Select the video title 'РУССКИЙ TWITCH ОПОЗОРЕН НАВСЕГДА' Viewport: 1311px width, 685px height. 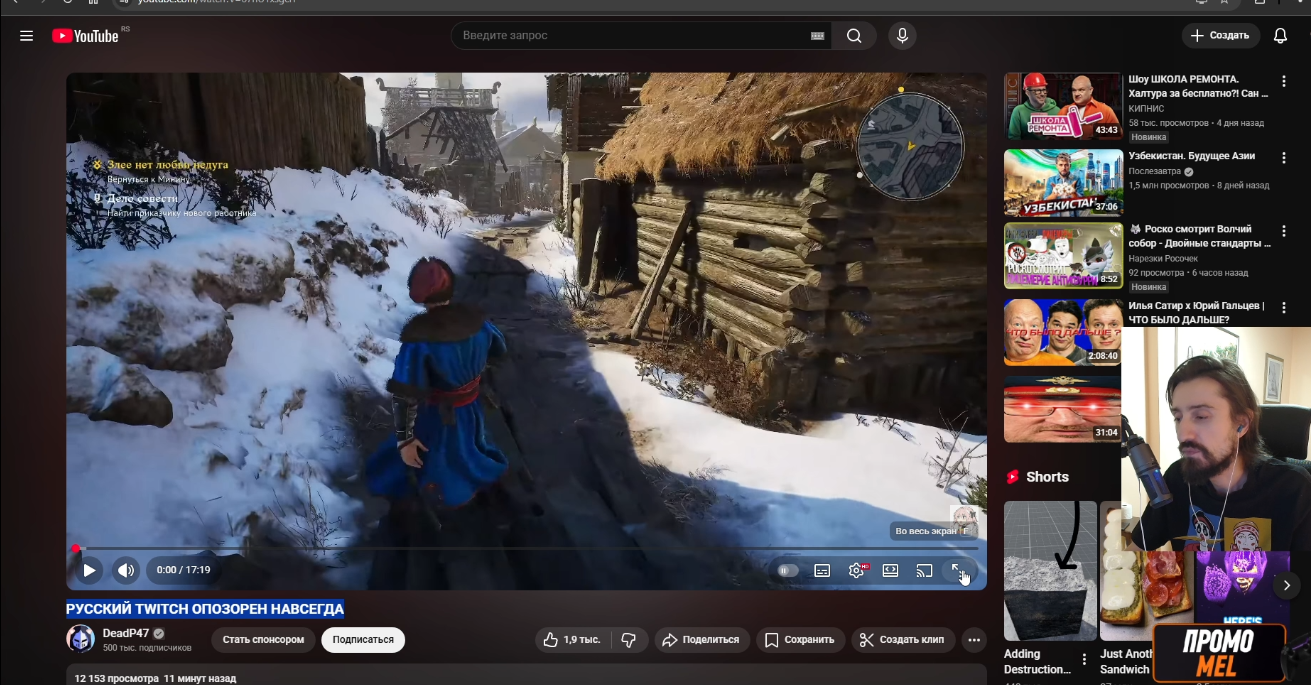(205, 609)
